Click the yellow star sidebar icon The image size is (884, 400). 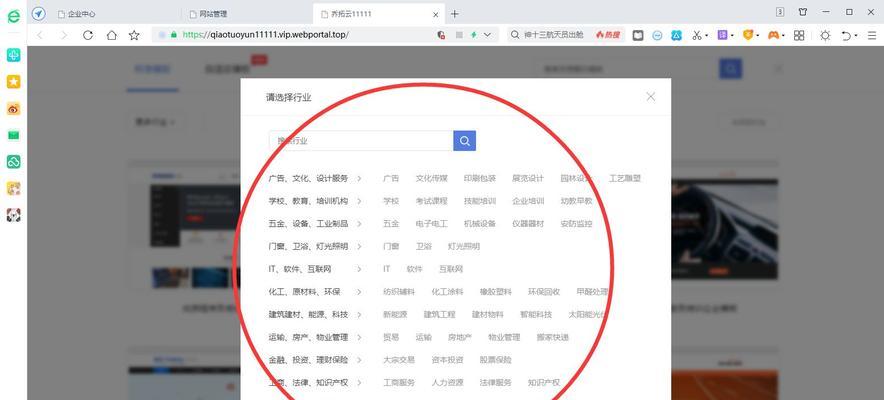pos(14,82)
